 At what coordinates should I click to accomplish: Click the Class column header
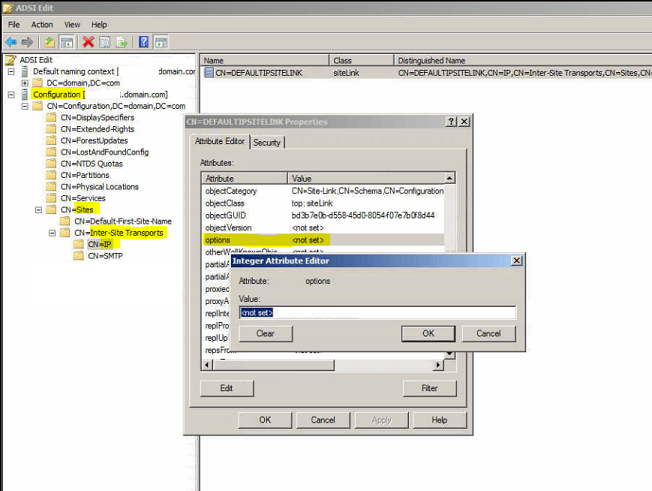[361, 61]
